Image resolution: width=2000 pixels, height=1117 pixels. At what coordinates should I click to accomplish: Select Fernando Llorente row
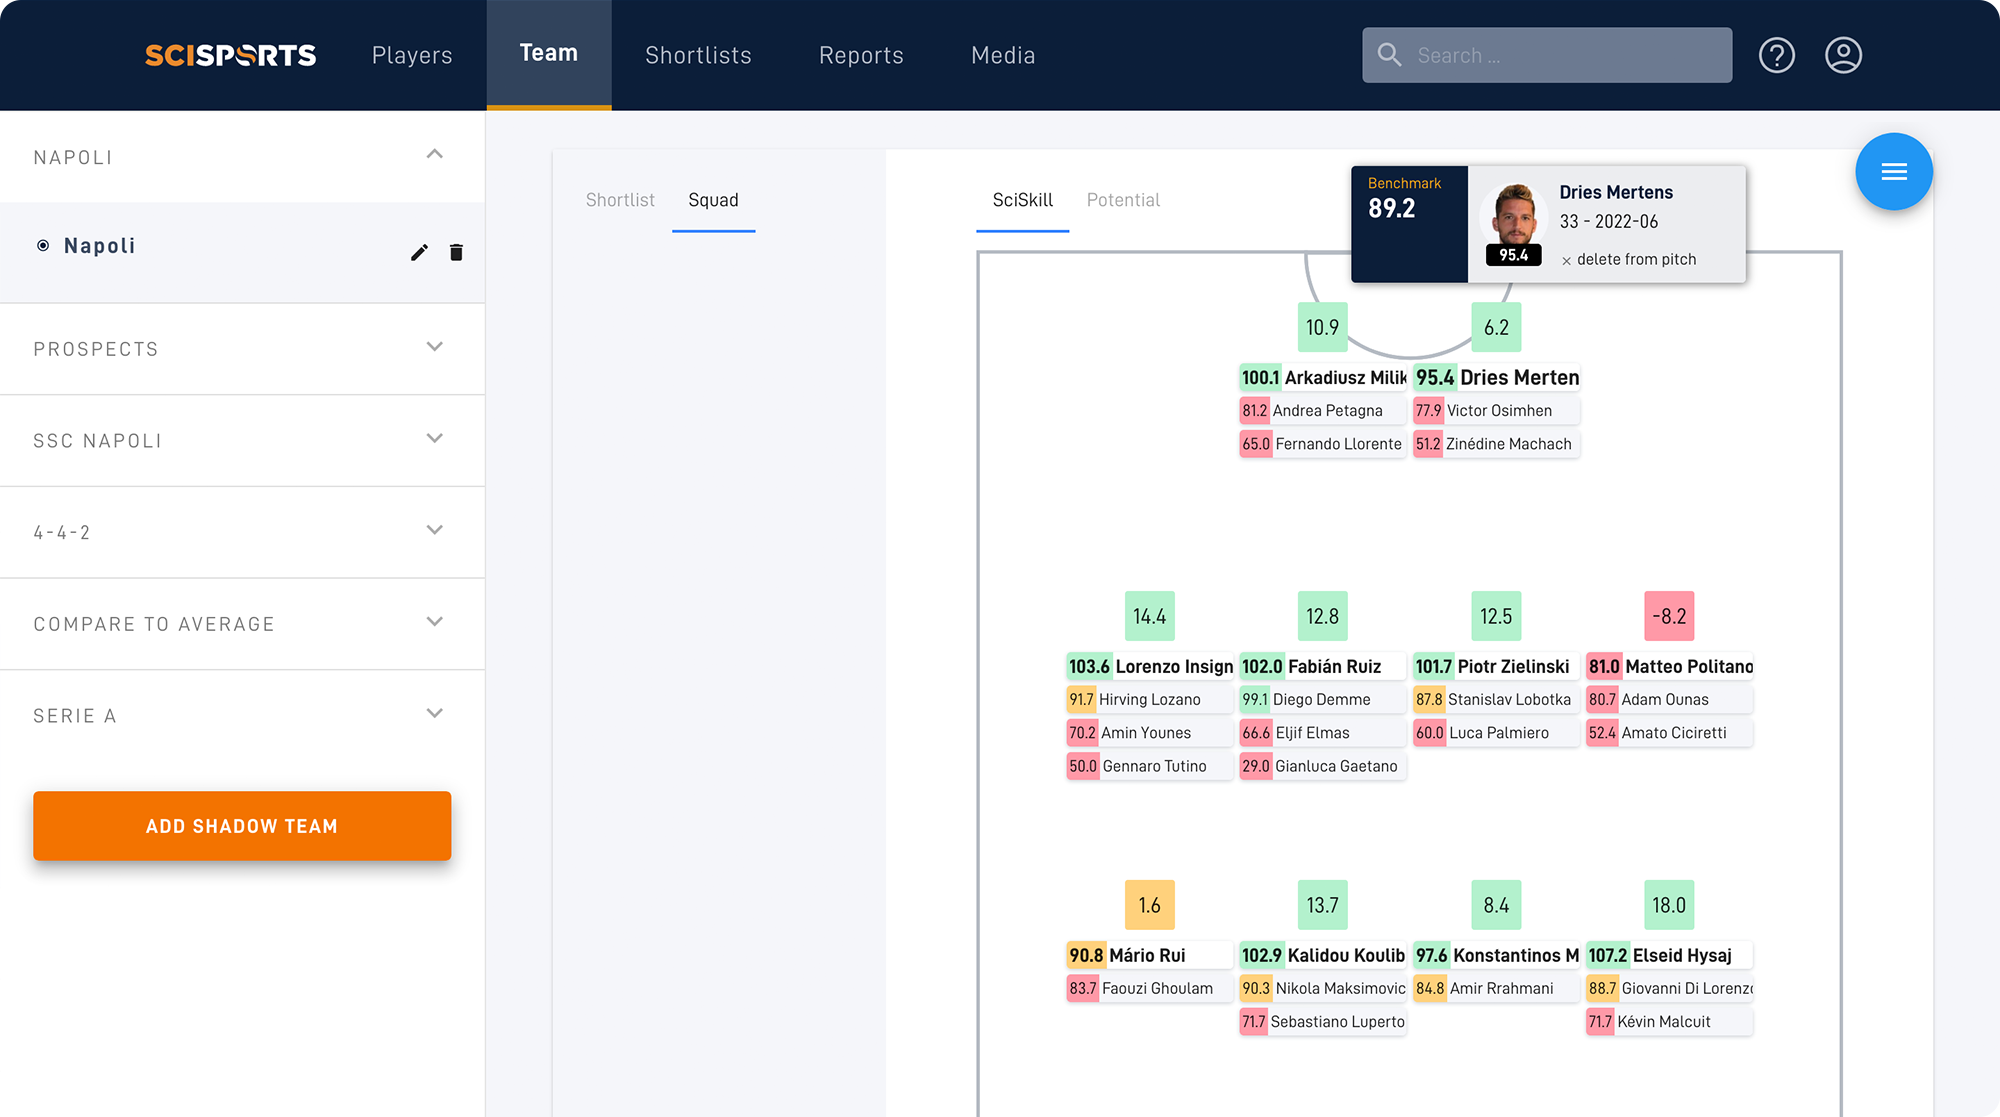pyautogui.click(x=1323, y=444)
